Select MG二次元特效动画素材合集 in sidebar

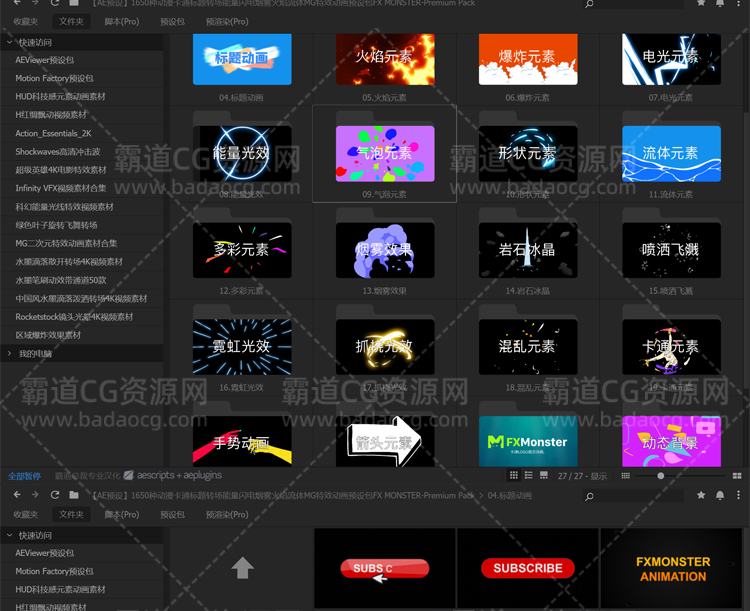pyautogui.click(x=82, y=243)
